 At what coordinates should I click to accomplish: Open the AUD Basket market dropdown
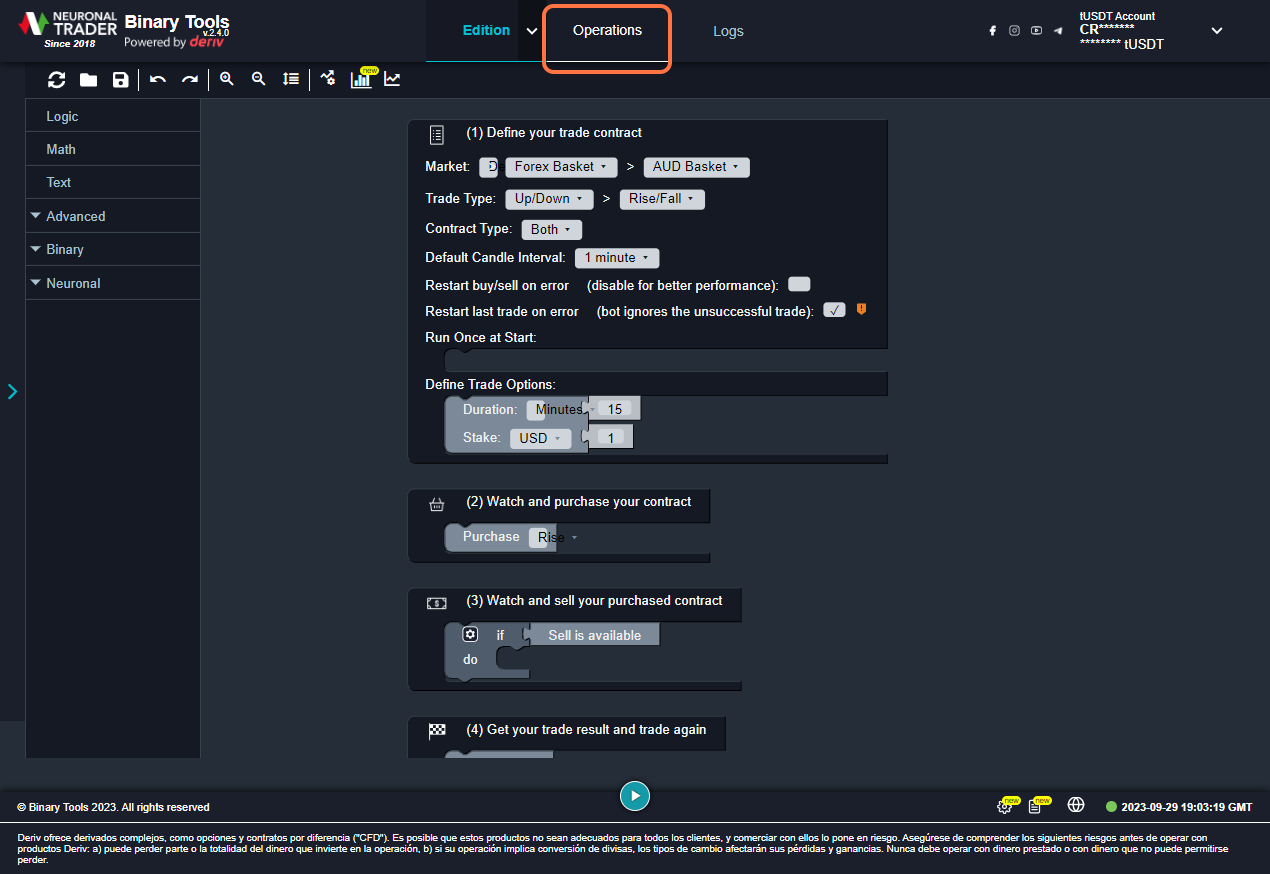(695, 167)
